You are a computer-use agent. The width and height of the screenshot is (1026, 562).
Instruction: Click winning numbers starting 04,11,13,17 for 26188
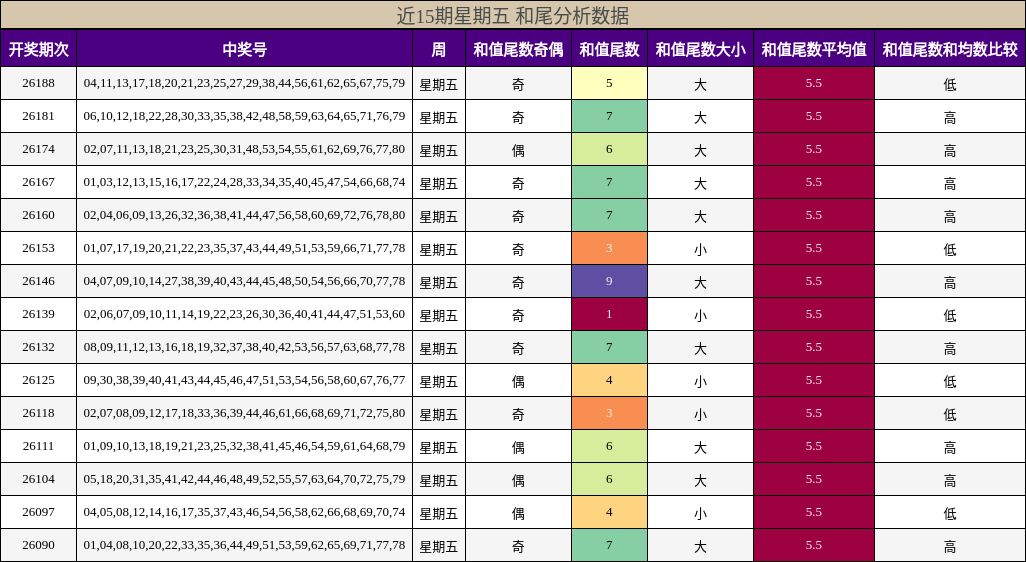tap(245, 83)
